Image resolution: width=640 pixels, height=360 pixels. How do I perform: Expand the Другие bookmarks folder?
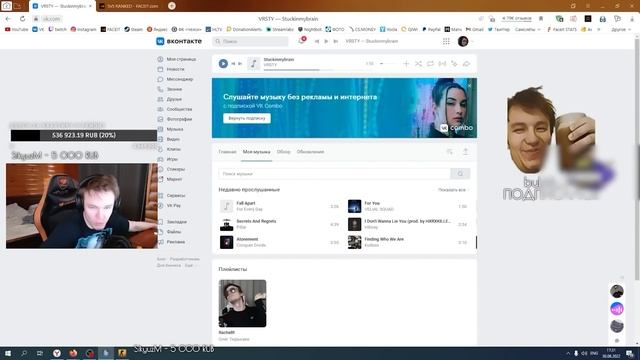(620, 29)
